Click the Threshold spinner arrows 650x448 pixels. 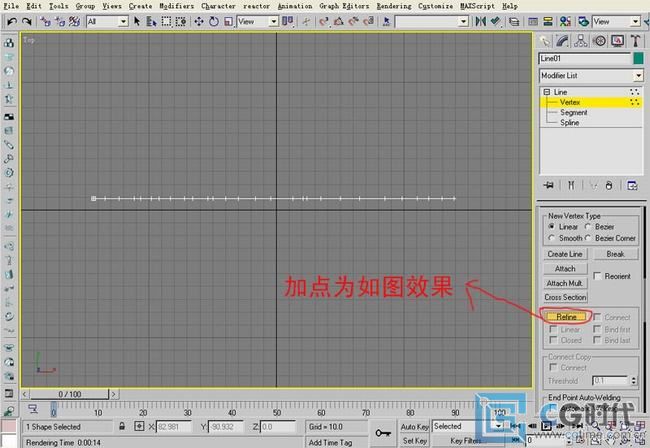click(x=633, y=380)
